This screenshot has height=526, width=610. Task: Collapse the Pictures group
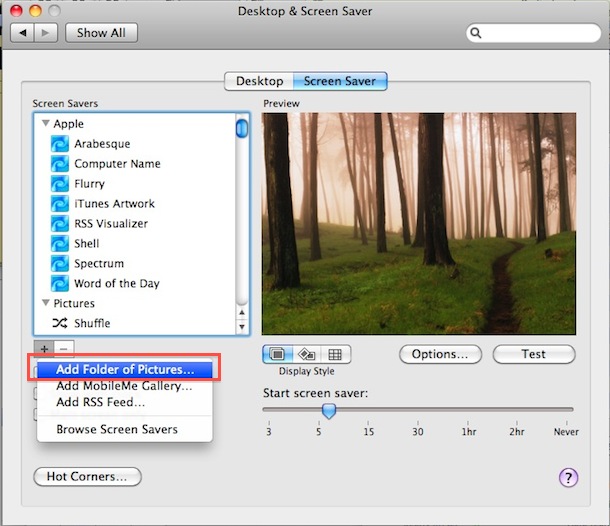pyautogui.click(x=45, y=303)
